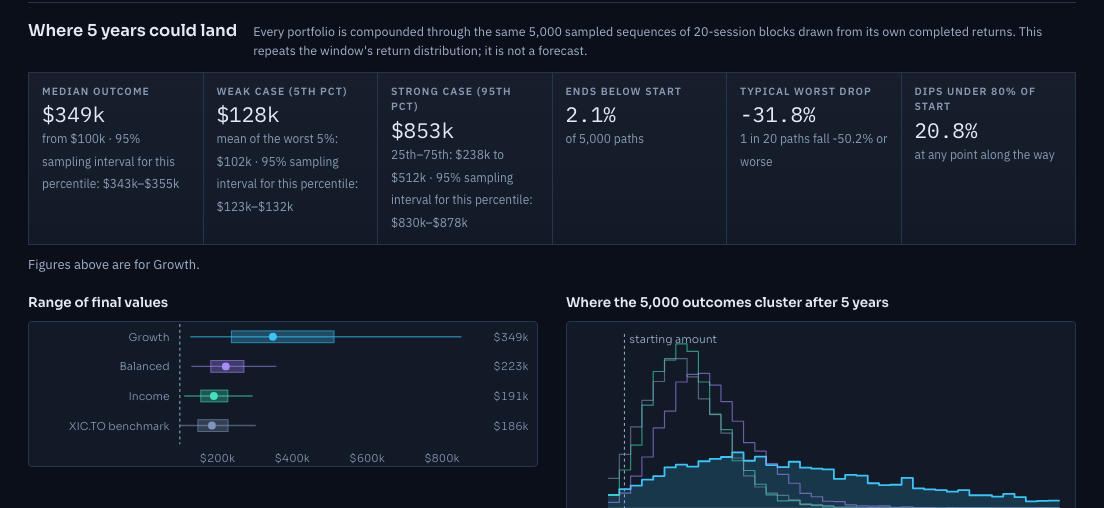Click the 'Range of final values' title

coord(98,303)
